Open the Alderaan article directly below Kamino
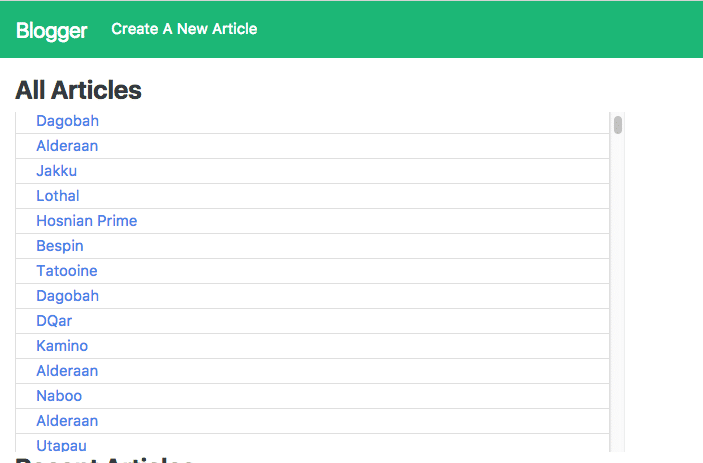 (67, 371)
